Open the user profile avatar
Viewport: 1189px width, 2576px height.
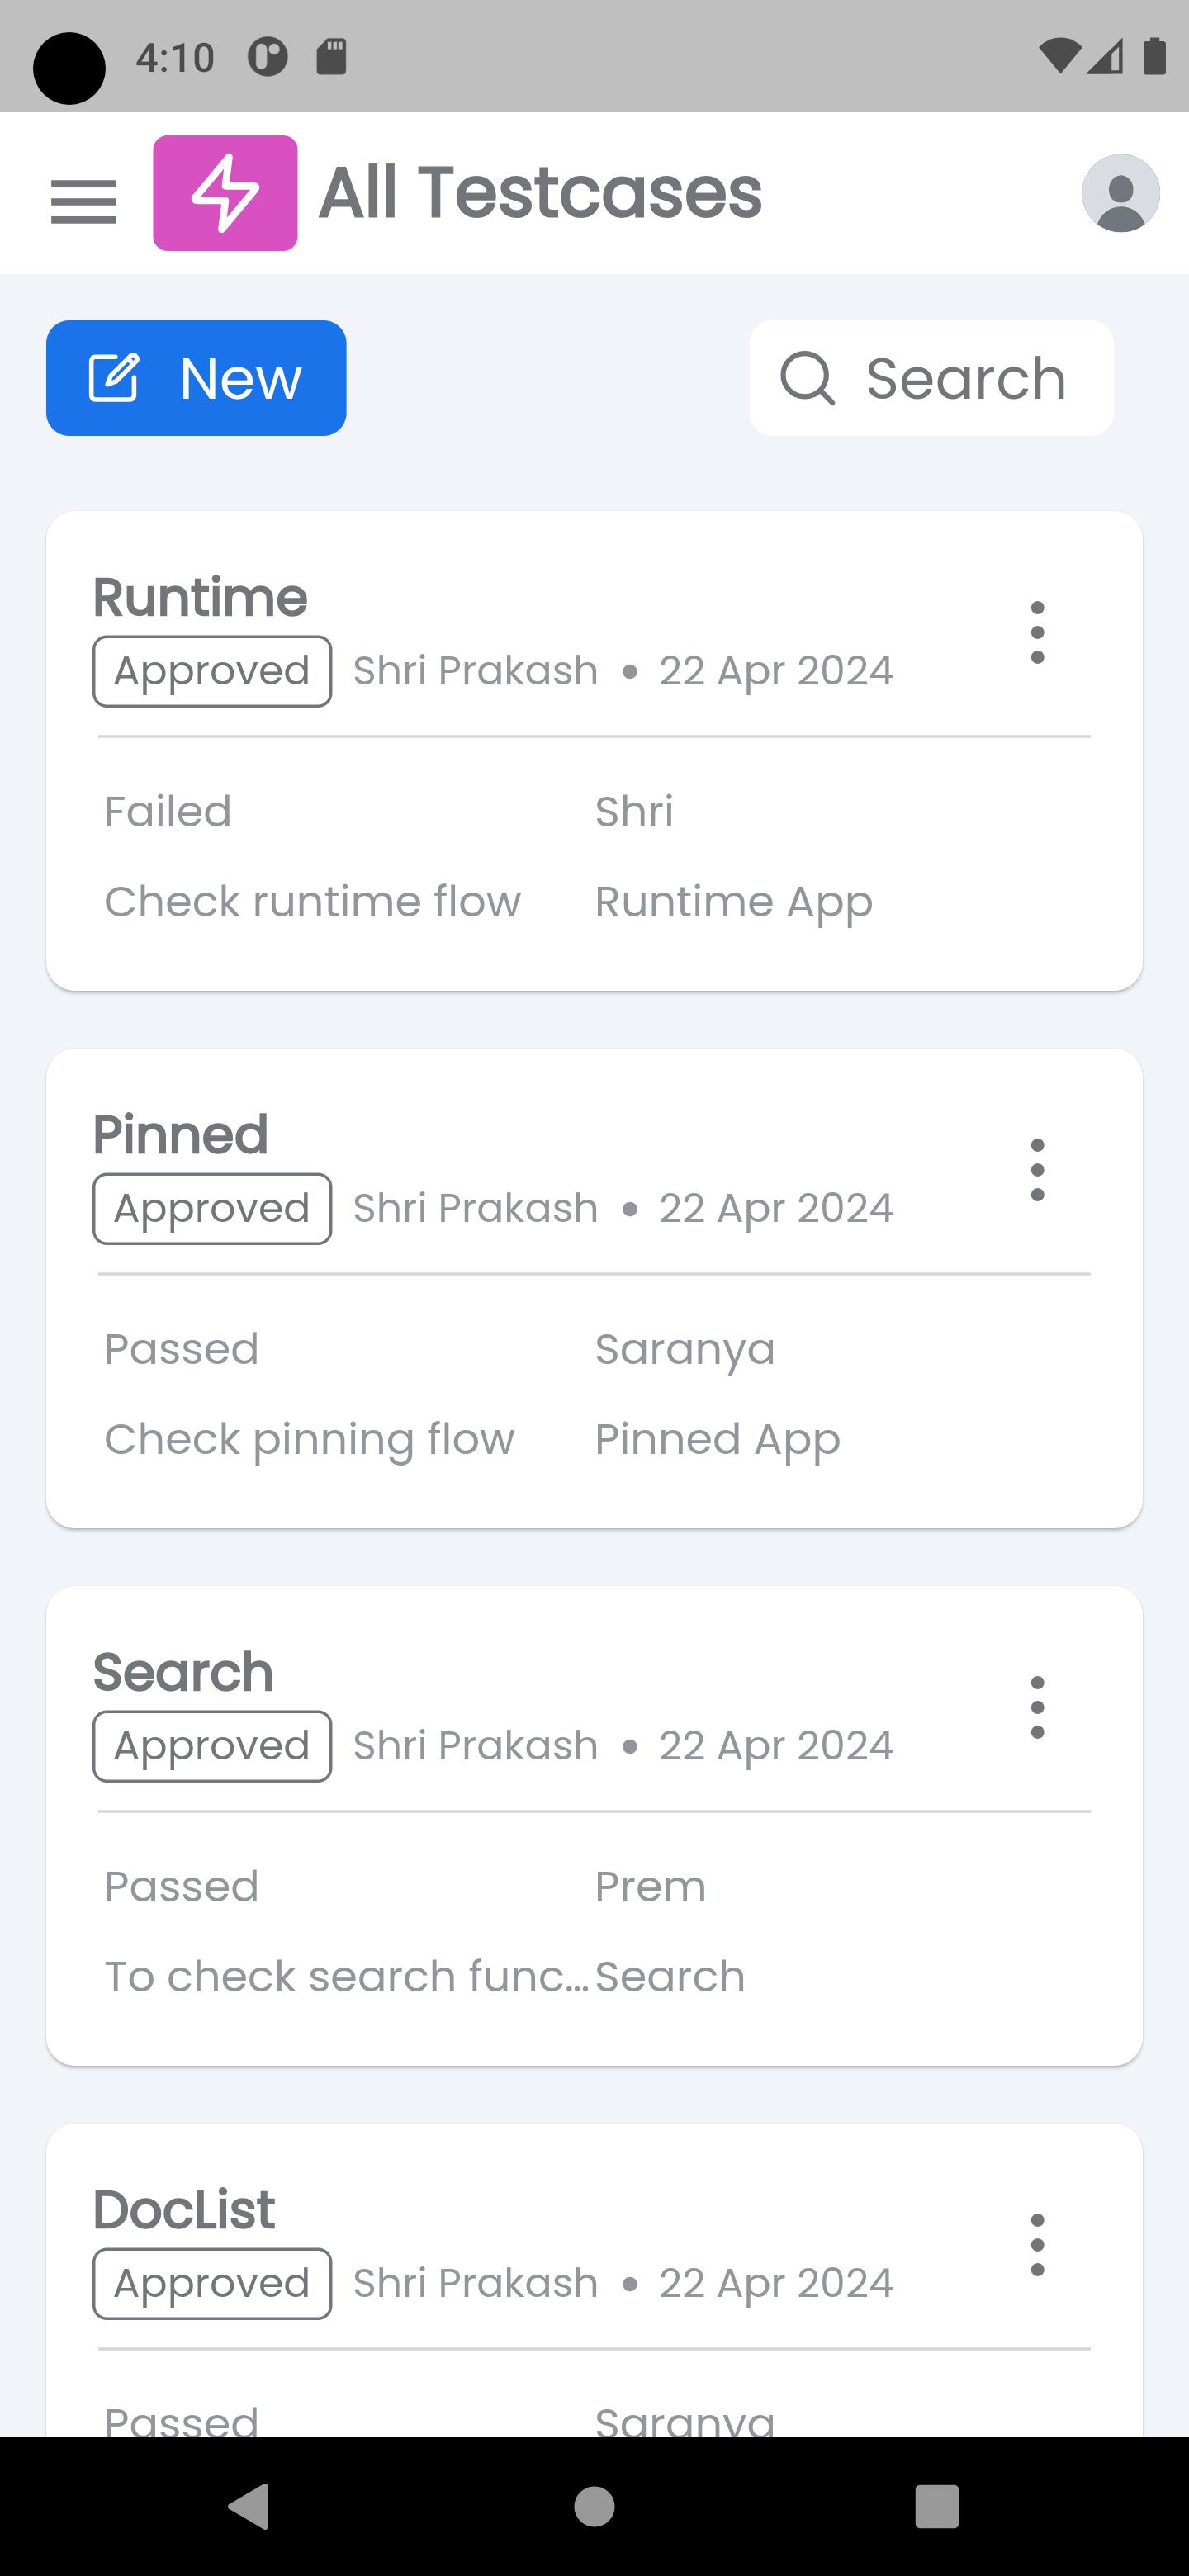[1120, 193]
